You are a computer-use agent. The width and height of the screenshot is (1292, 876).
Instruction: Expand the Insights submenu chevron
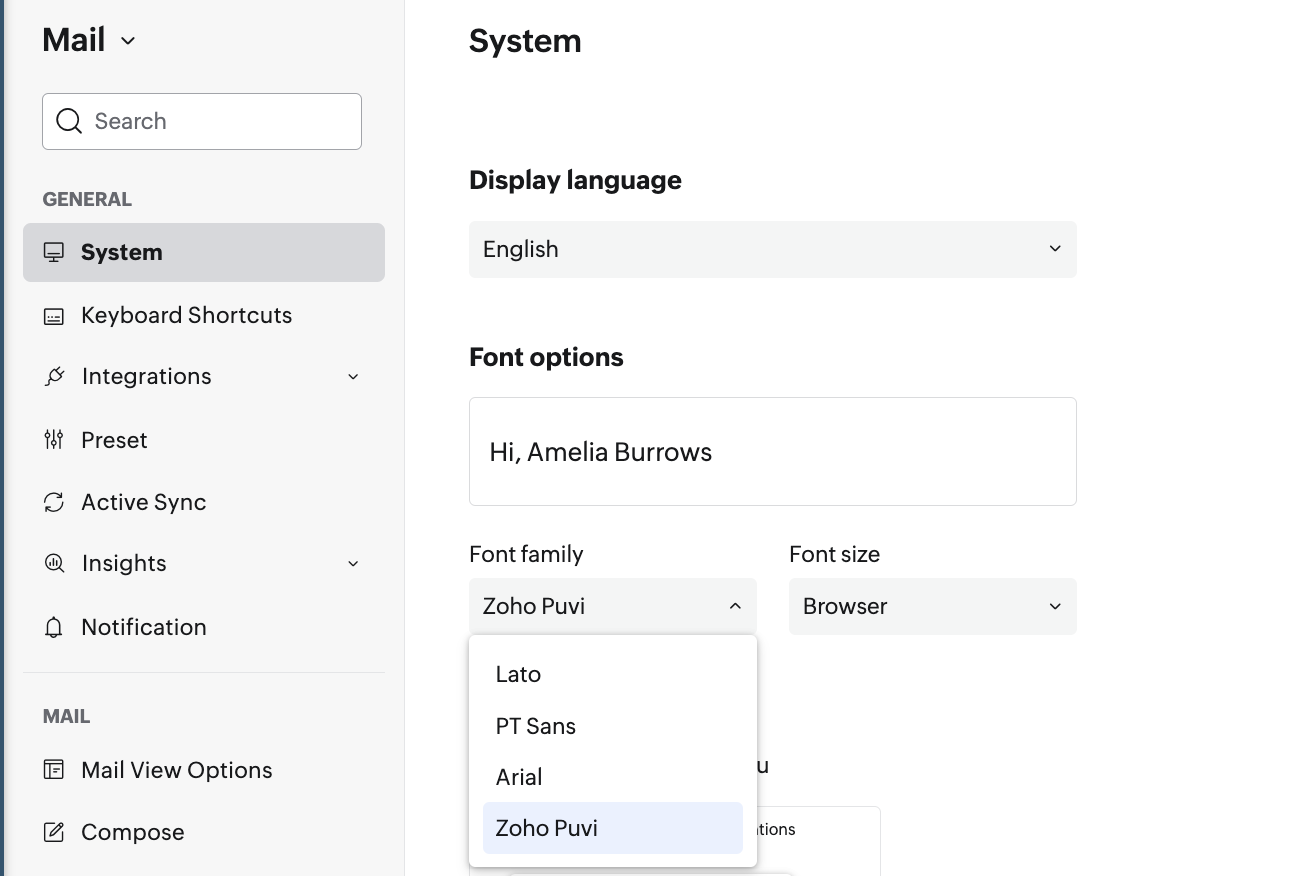pos(353,564)
